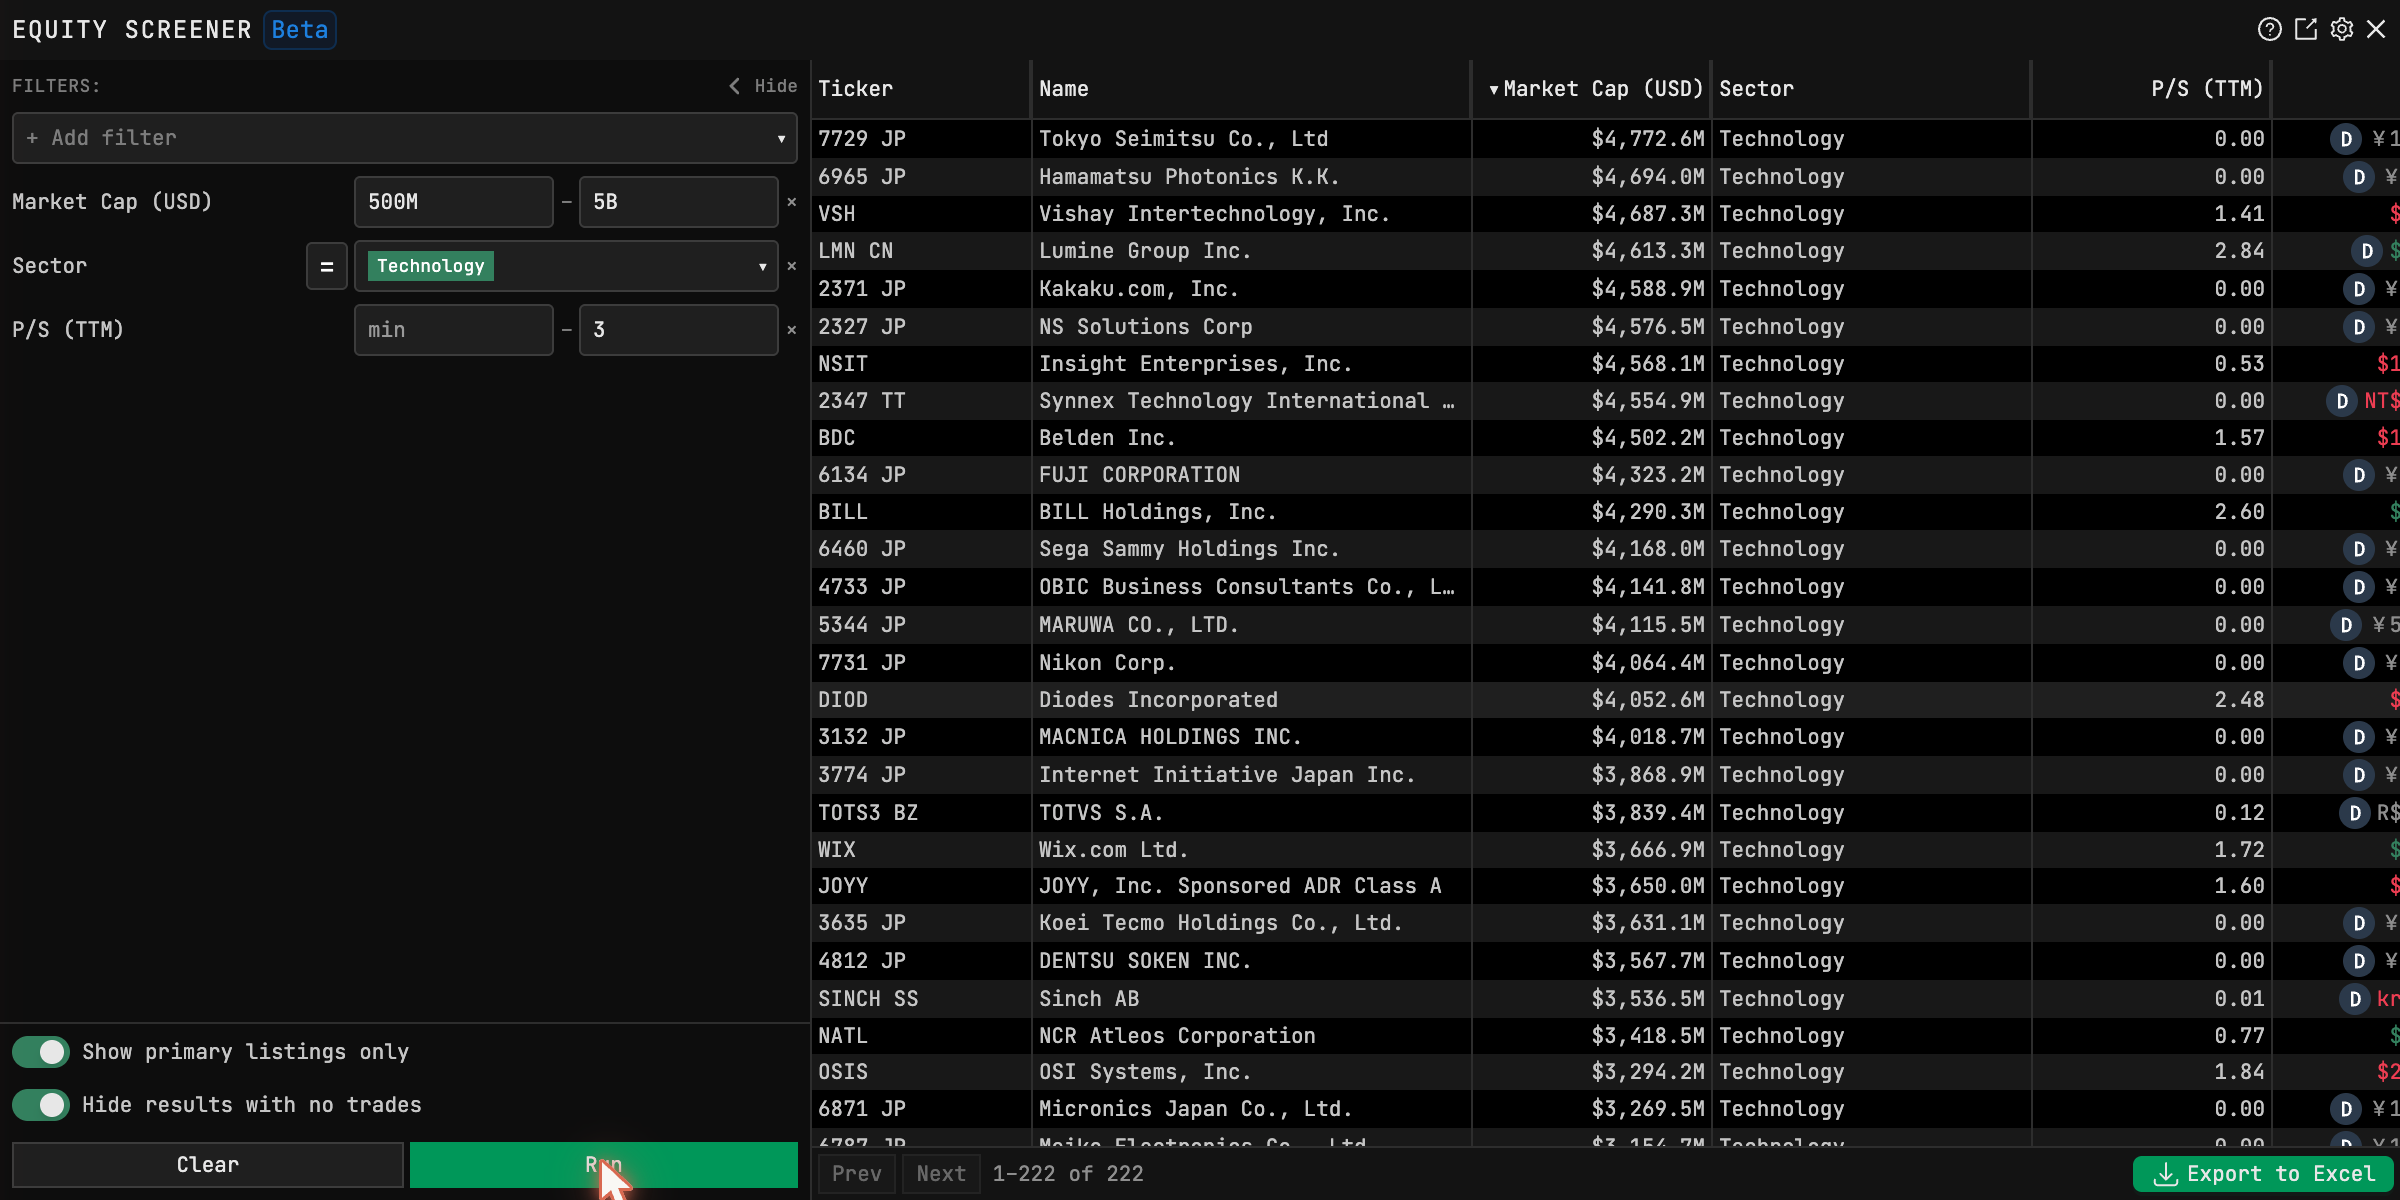Click the D badge in Nikon Corp. row
2400x1200 pixels.
click(2359, 663)
